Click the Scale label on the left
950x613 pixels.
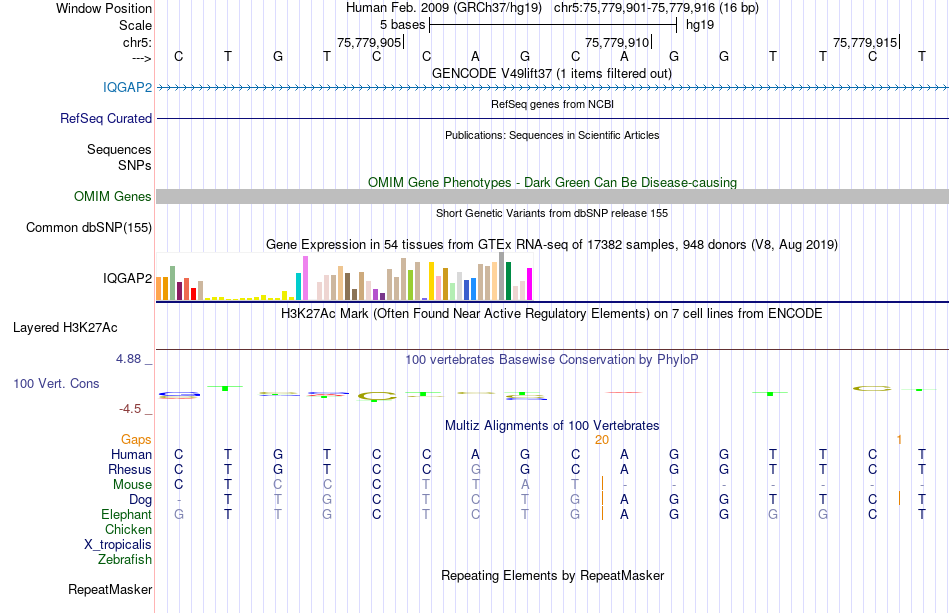135,25
